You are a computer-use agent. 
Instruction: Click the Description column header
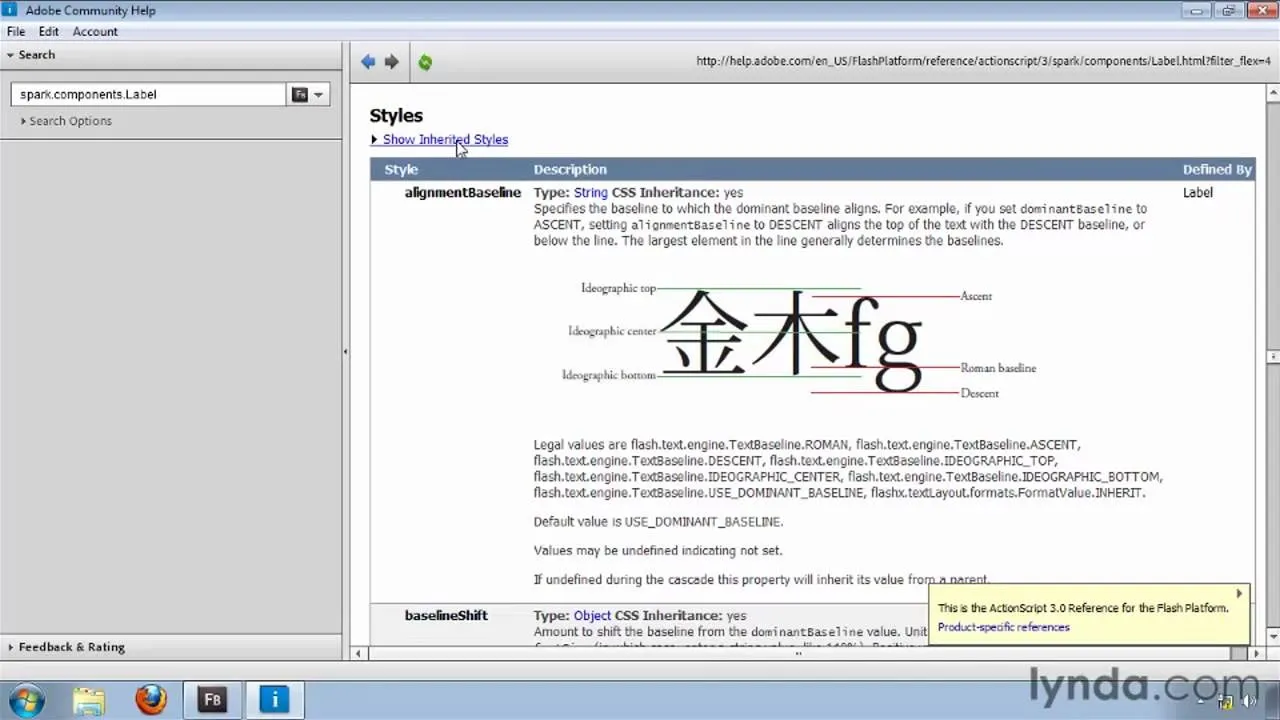570,170
